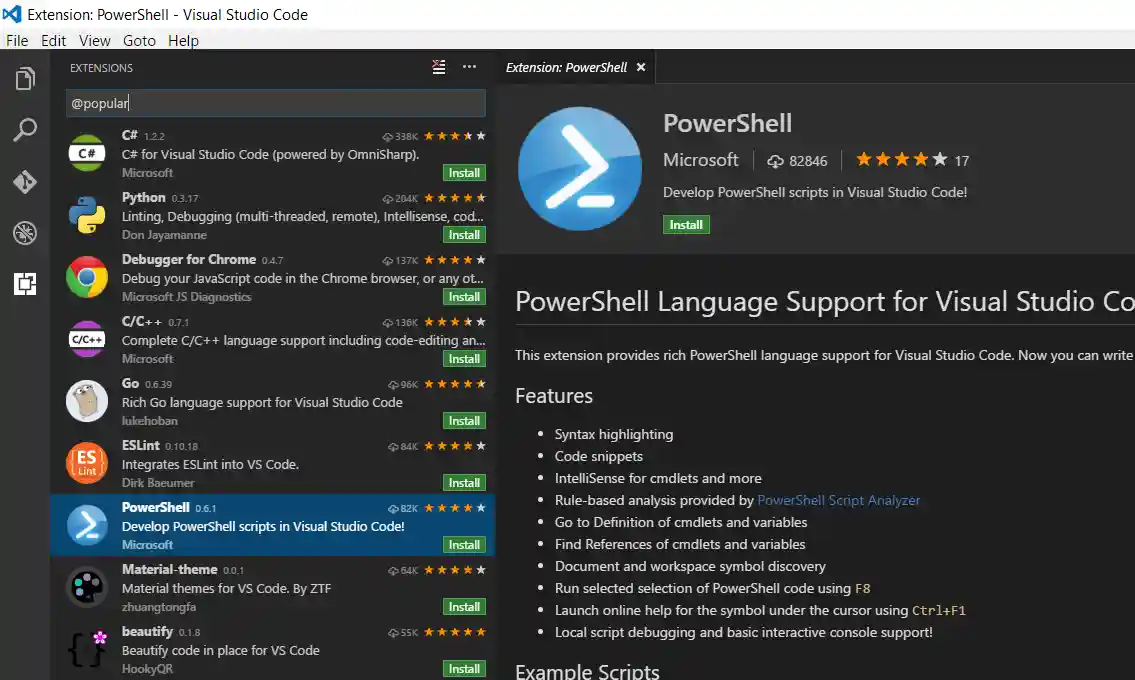Click the PowerShell extension logo thumbnail

click(579, 168)
